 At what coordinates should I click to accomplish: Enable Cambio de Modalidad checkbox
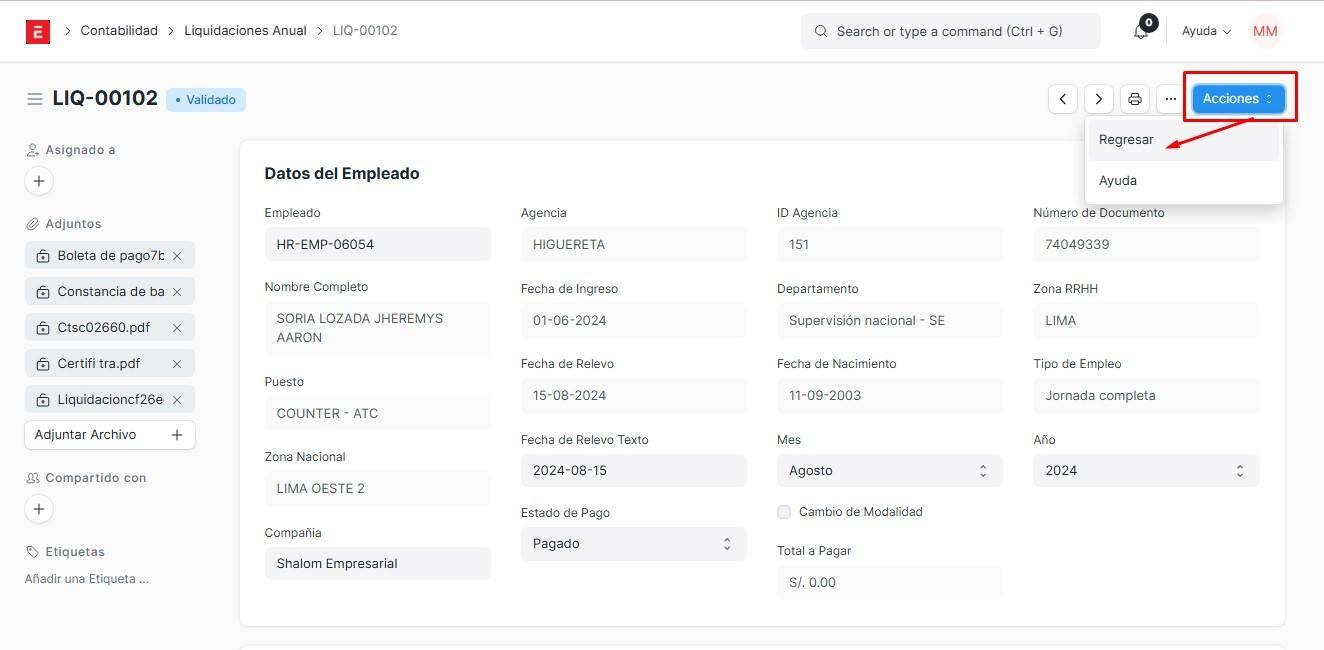point(784,512)
